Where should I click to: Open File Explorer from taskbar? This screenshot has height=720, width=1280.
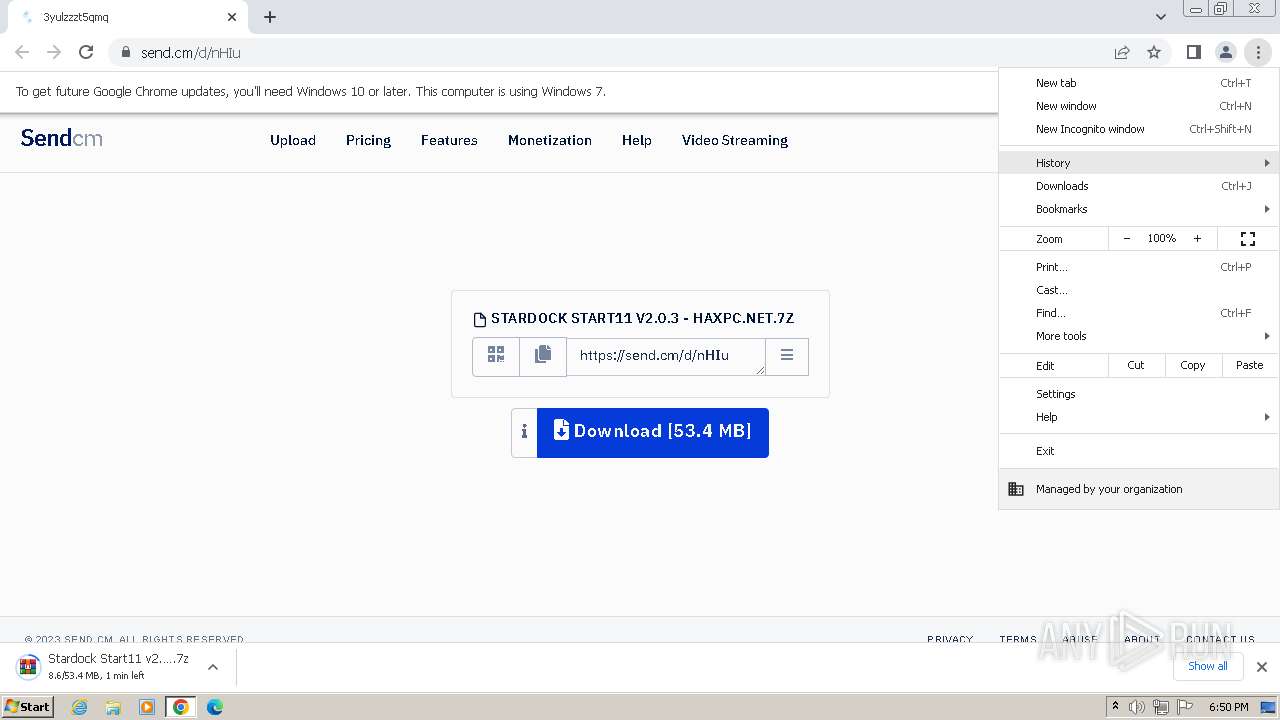113,707
